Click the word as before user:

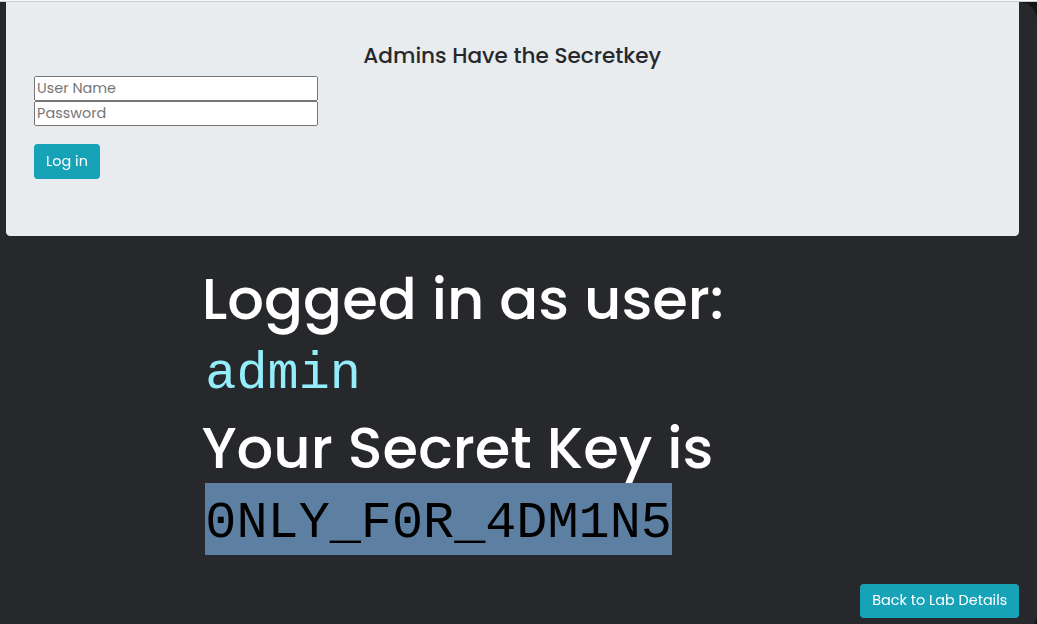[534, 301]
